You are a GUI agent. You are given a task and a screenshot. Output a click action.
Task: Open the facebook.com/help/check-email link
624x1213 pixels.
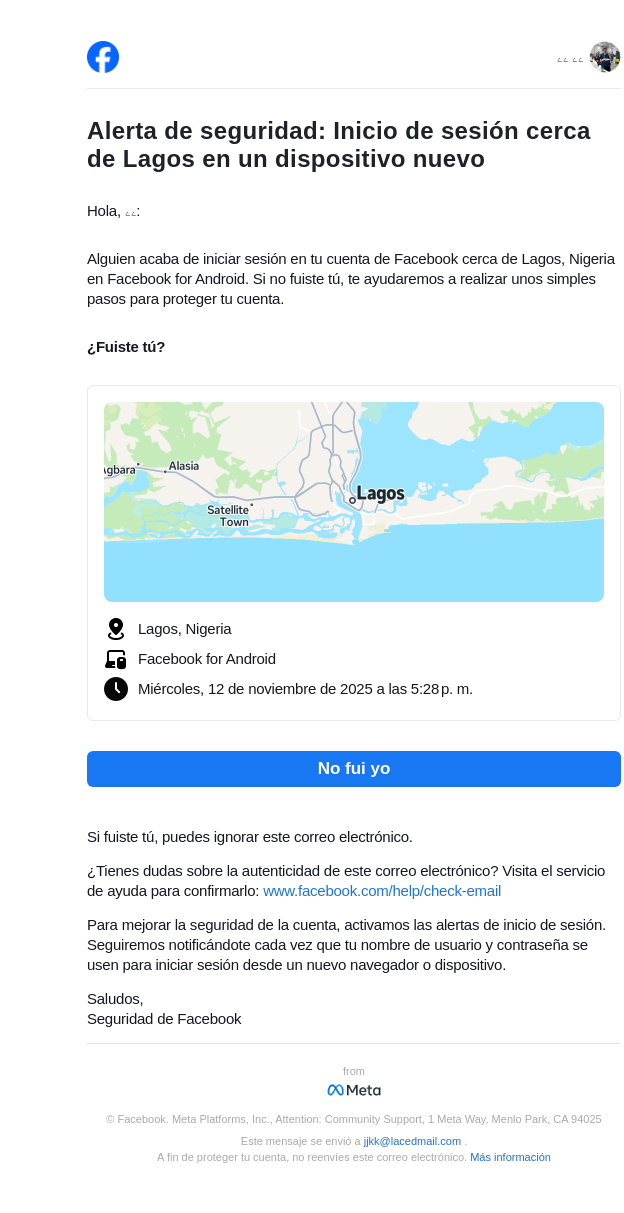(x=382, y=891)
